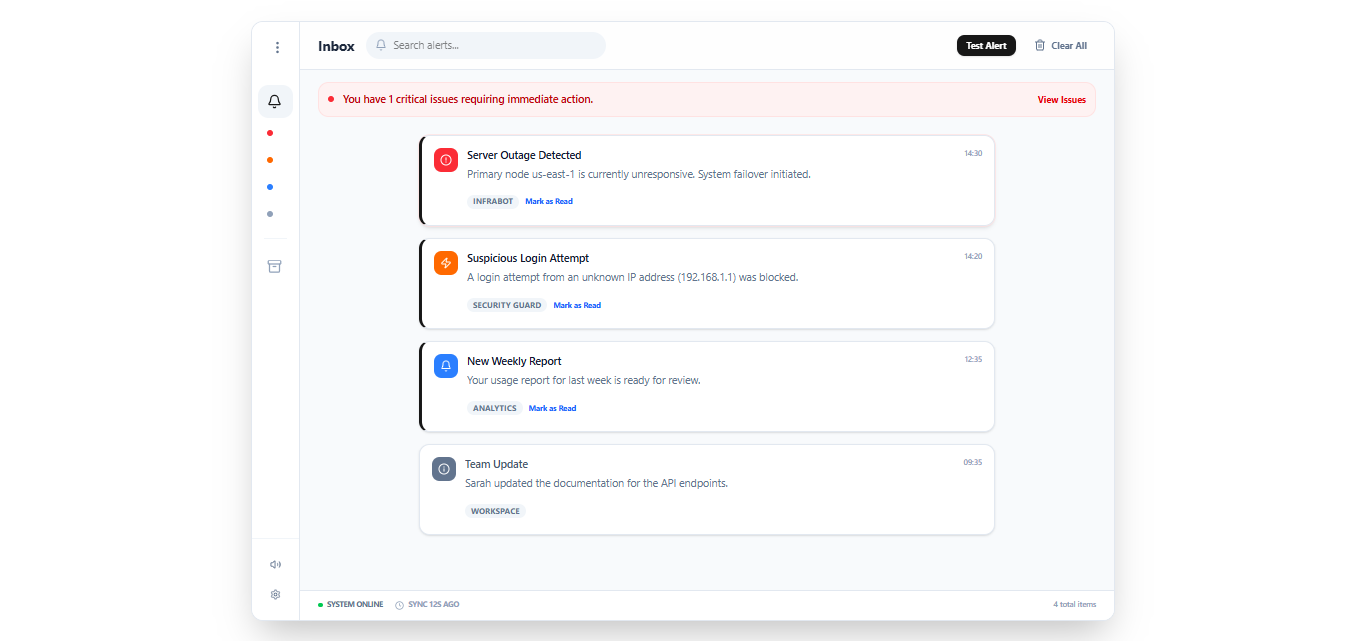Click the gray info icon on Team Update
The image size is (1366, 641).
point(444,469)
